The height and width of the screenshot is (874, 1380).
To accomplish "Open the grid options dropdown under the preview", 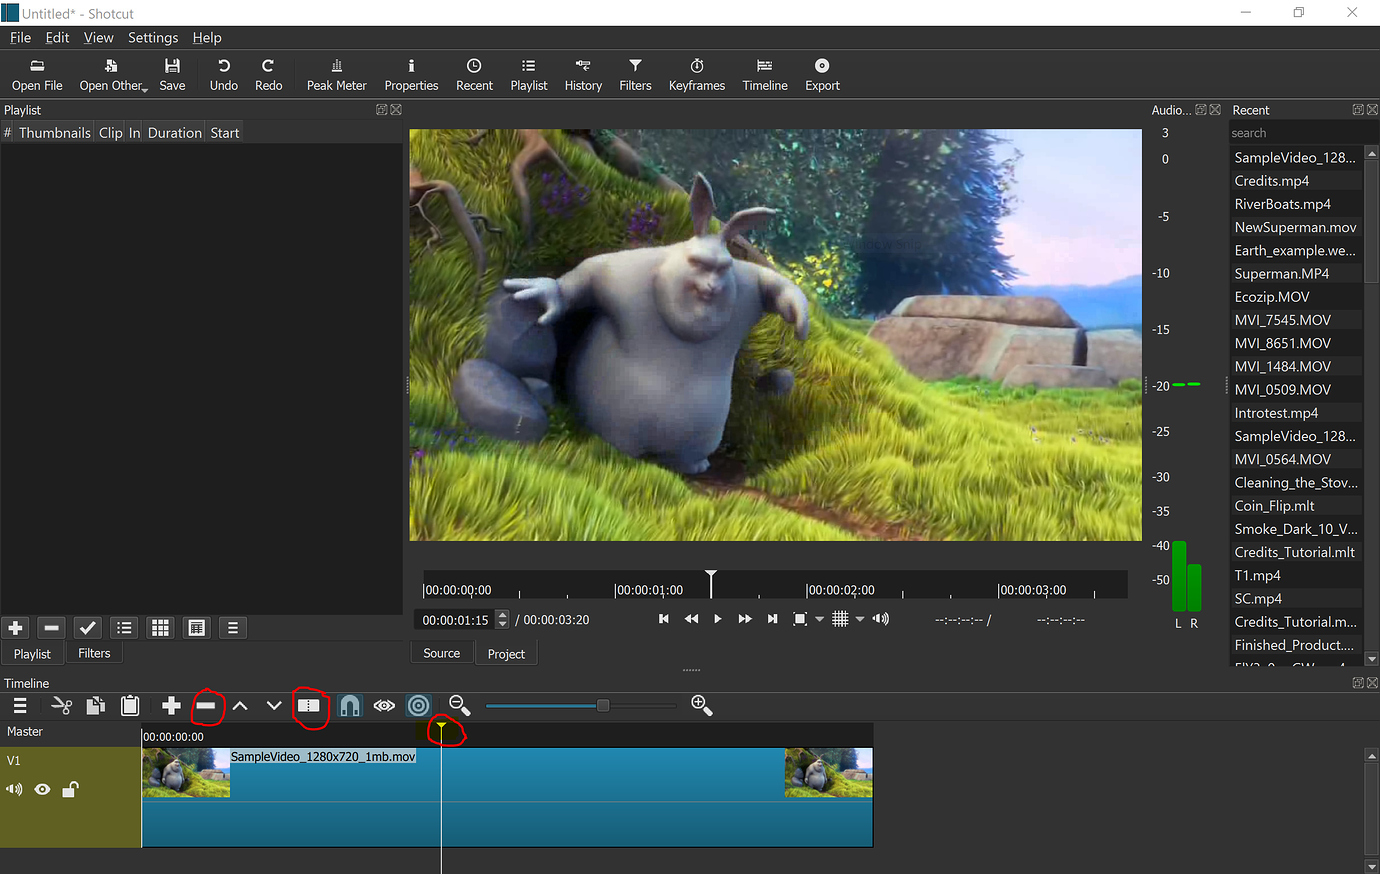I will coord(860,618).
